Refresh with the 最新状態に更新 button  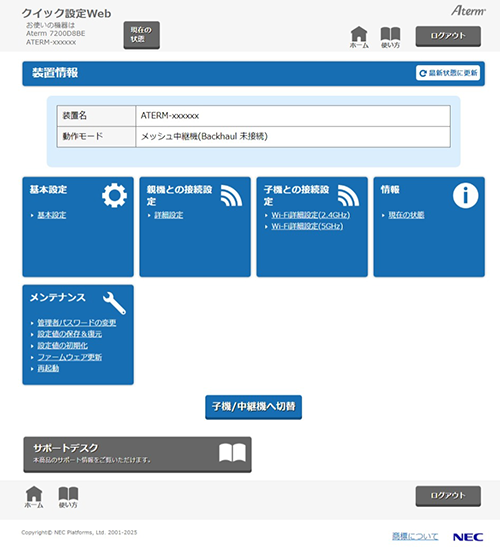pyautogui.click(x=448, y=73)
